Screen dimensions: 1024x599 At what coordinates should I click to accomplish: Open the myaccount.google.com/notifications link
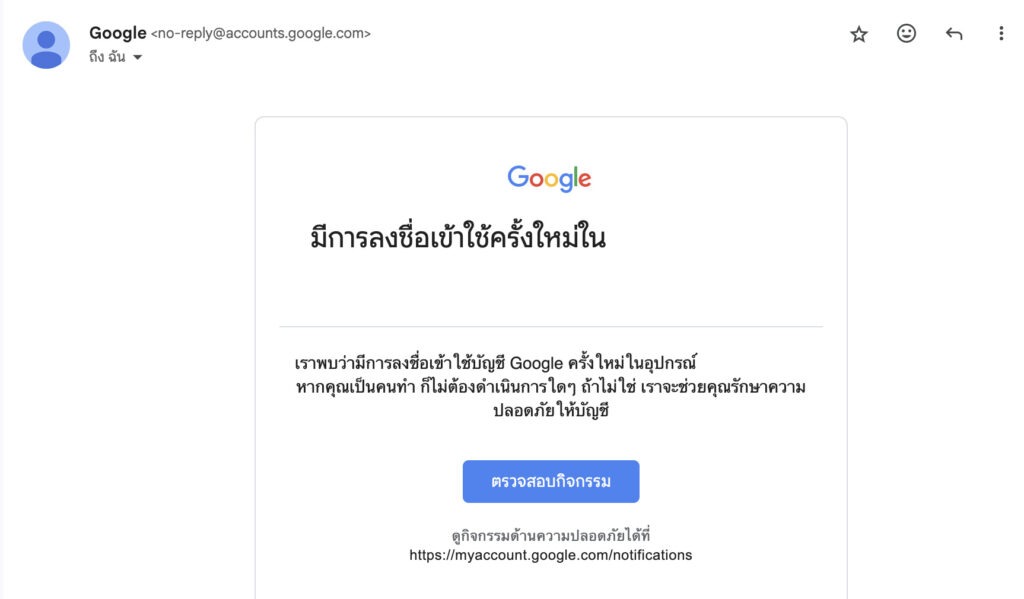point(550,555)
